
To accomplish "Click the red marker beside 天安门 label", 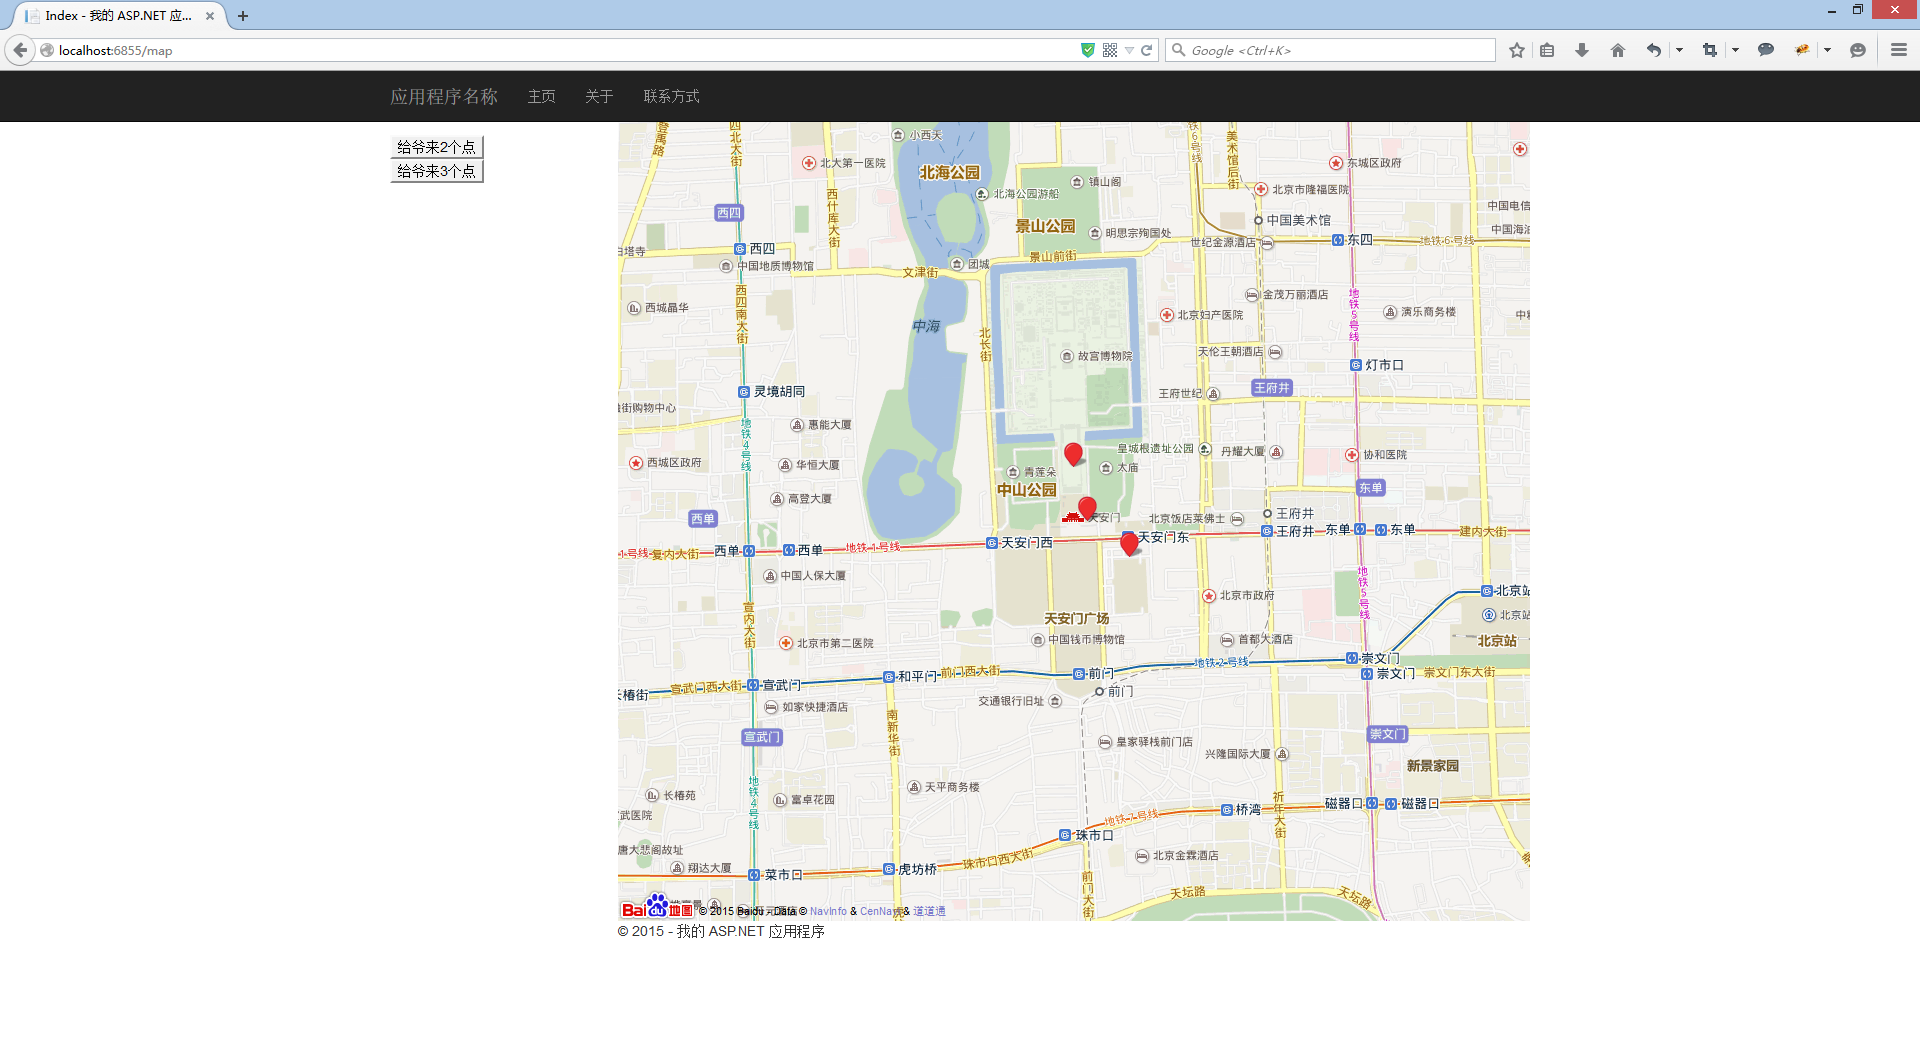I will coord(1087,508).
